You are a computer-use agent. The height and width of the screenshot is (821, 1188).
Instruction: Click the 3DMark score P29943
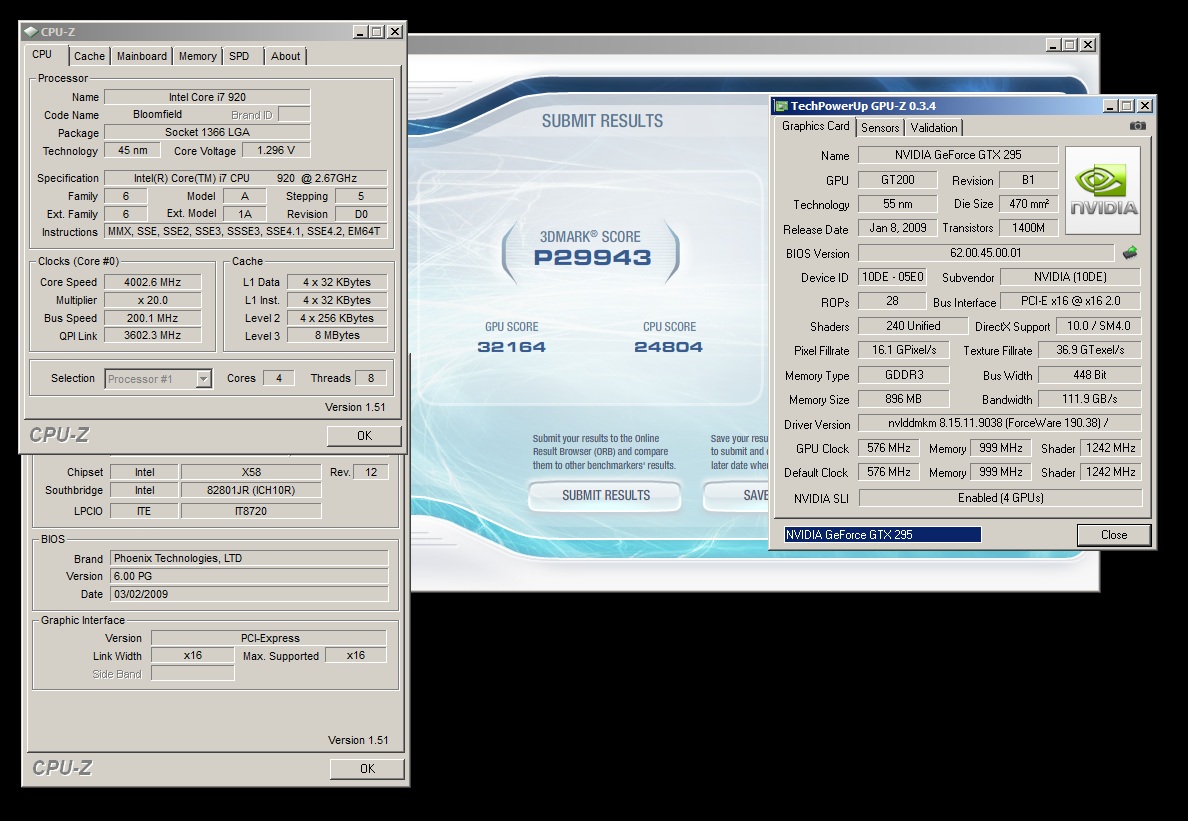[x=592, y=258]
